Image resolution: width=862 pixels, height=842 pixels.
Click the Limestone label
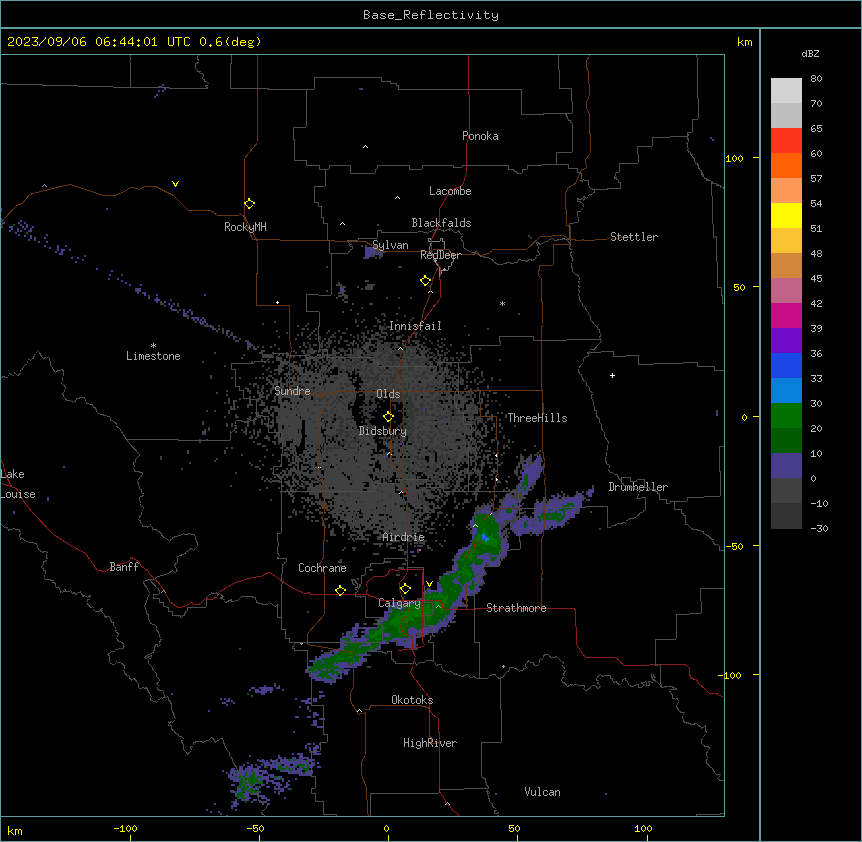point(153,356)
